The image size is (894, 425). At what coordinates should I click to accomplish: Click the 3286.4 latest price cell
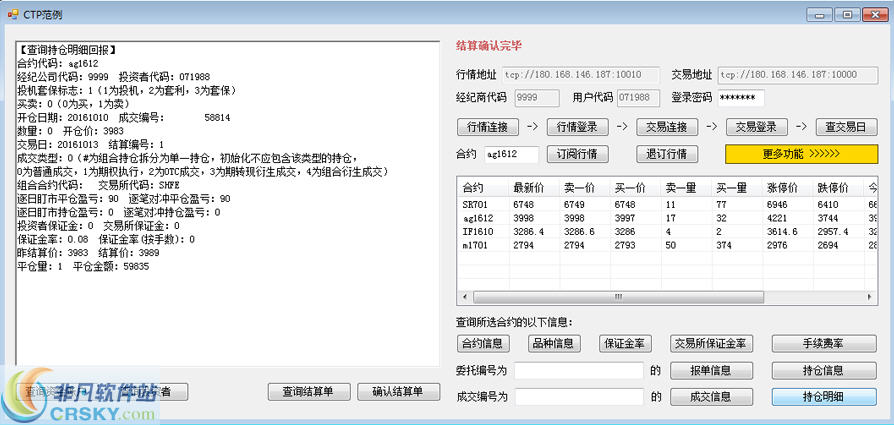pos(534,232)
